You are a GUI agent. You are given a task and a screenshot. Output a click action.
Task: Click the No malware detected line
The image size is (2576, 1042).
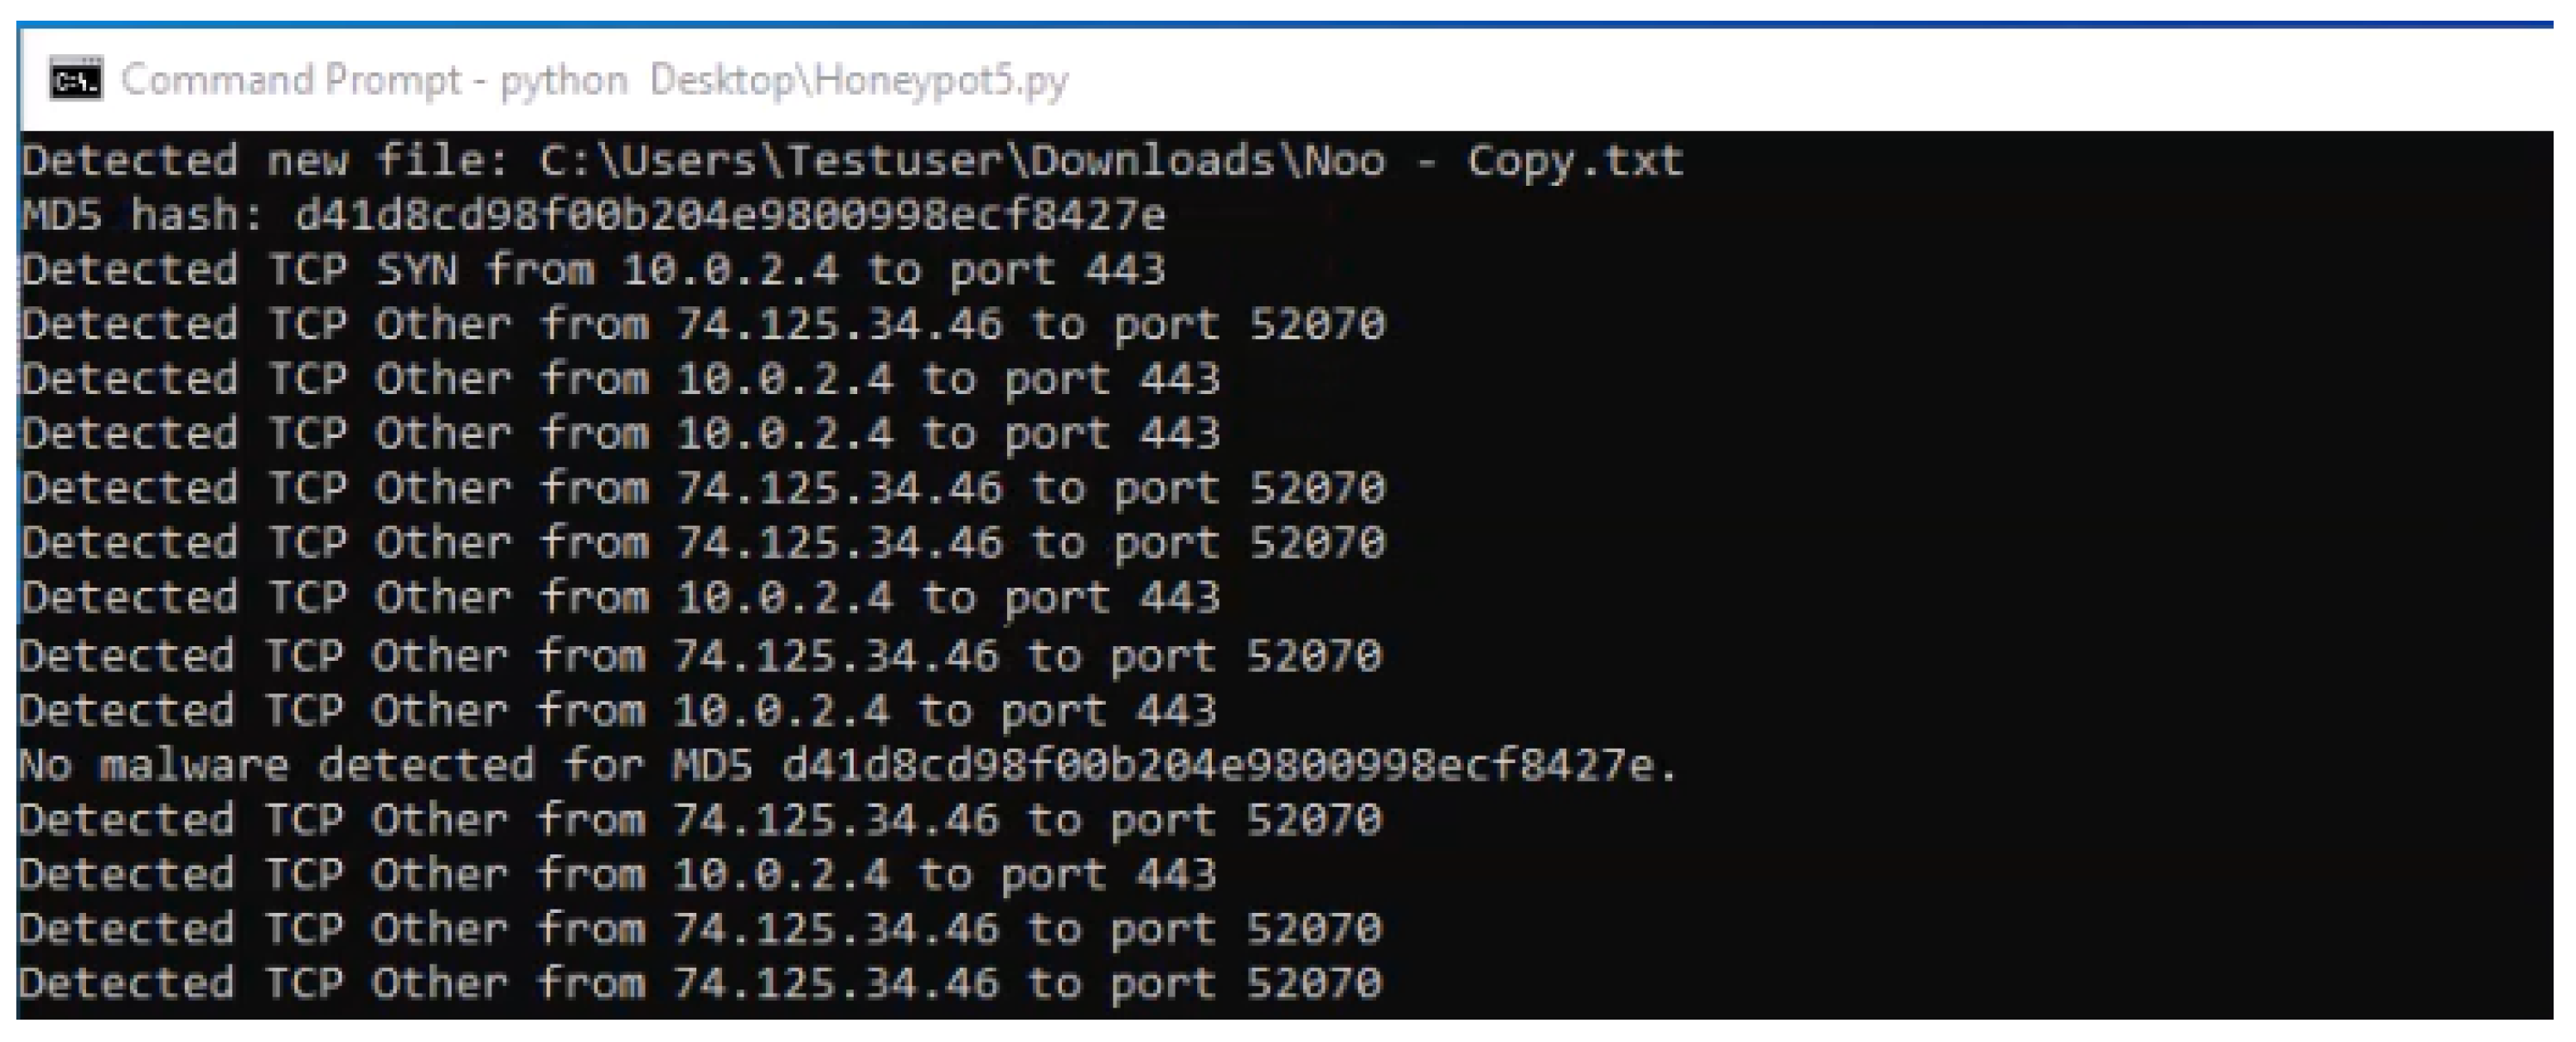847,765
